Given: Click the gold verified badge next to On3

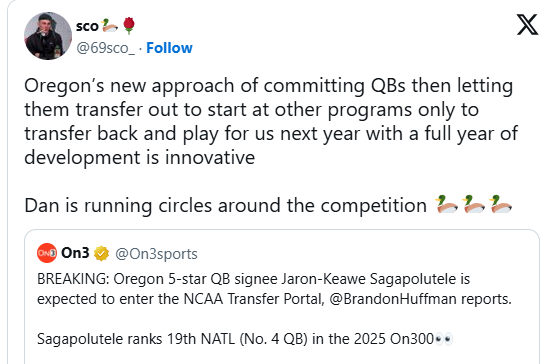Looking at the screenshot, I should [101, 253].
